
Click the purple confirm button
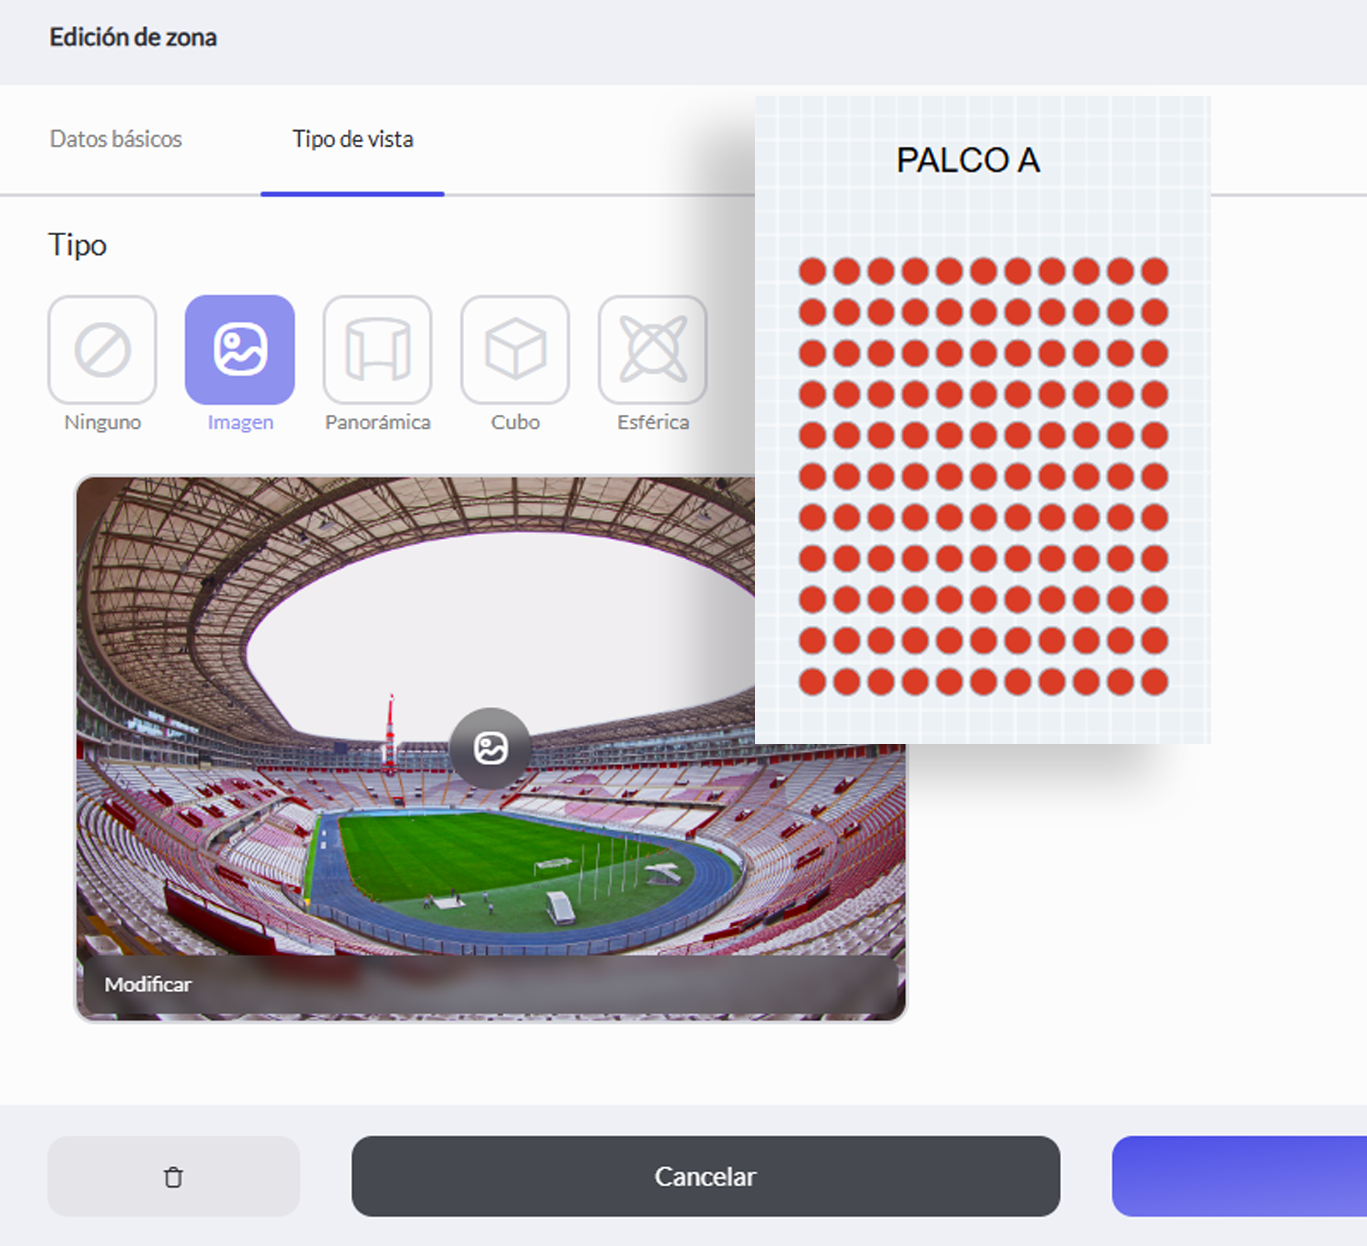(x=1240, y=1176)
